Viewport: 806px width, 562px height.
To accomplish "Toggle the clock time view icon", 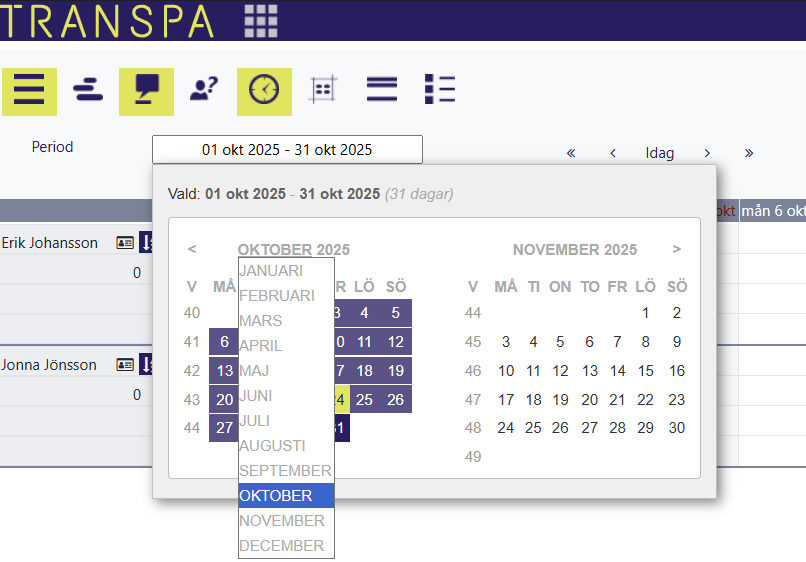I will pyautogui.click(x=264, y=92).
